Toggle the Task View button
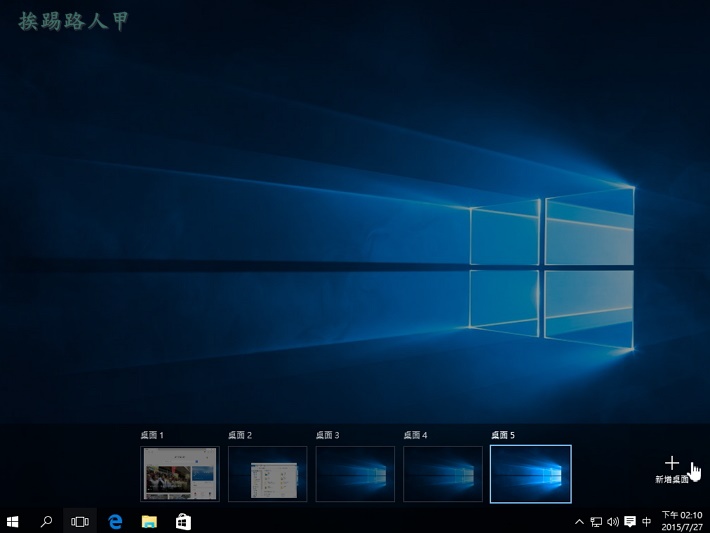710x533 pixels. (x=80, y=522)
